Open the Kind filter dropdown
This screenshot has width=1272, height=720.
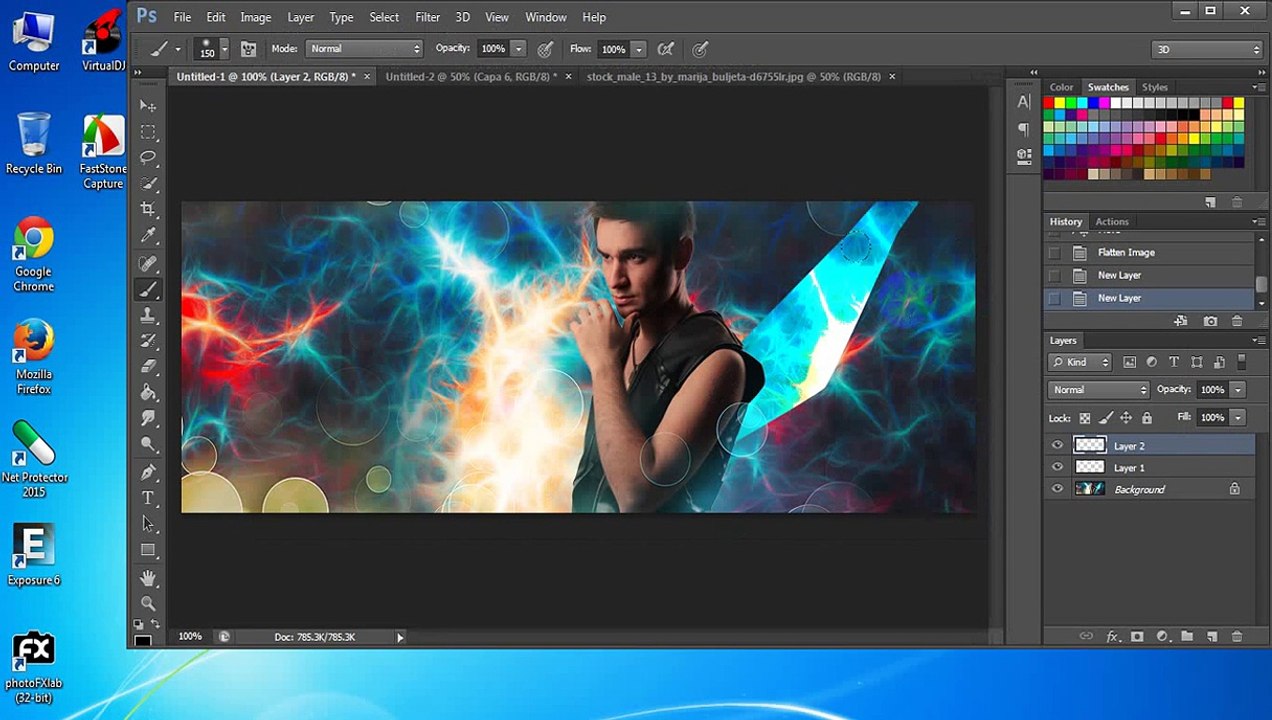1080,362
